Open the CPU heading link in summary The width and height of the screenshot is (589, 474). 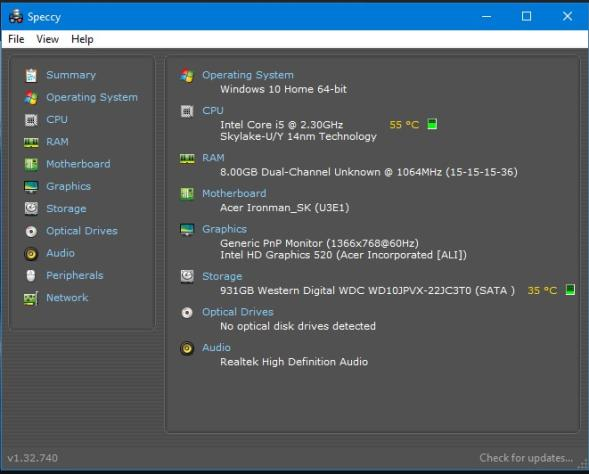[x=213, y=110]
